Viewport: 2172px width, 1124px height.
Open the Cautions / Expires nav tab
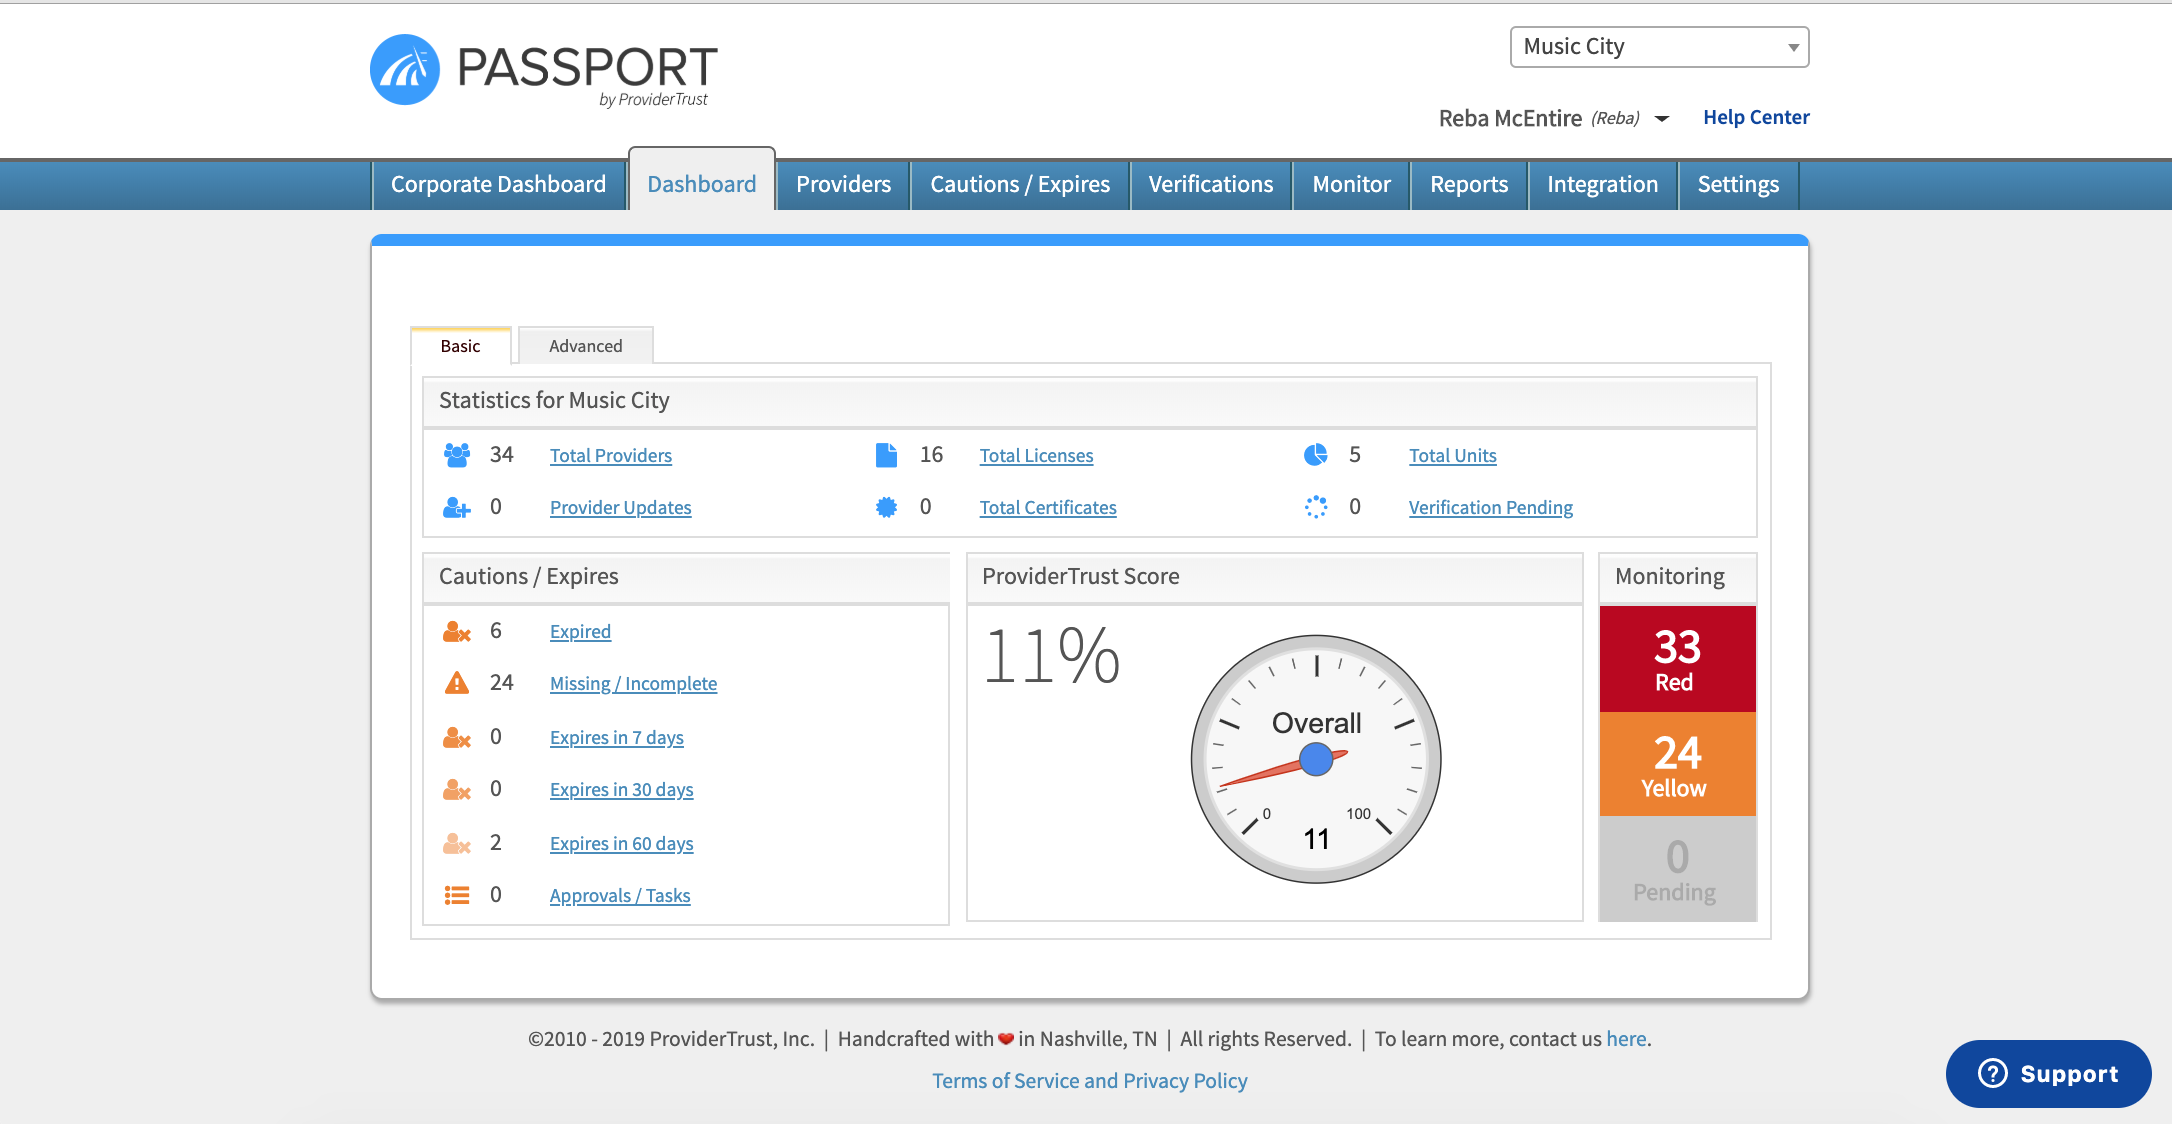[x=1020, y=185]
